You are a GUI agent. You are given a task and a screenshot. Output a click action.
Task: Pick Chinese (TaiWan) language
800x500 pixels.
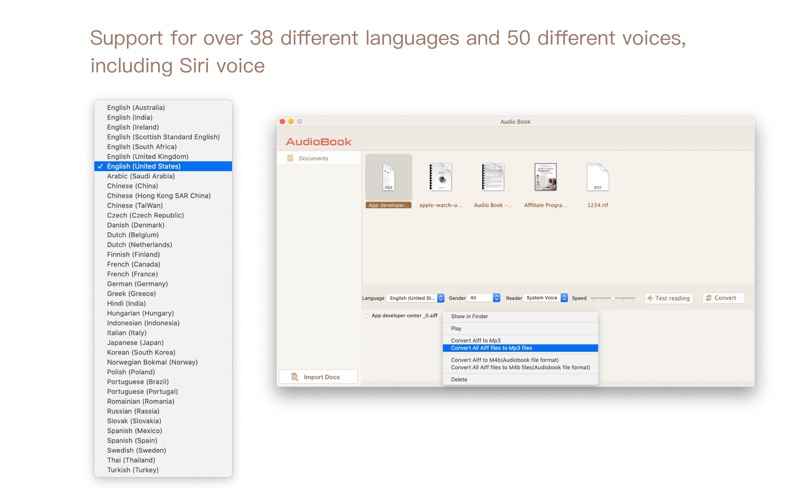[x=163, y=206]
